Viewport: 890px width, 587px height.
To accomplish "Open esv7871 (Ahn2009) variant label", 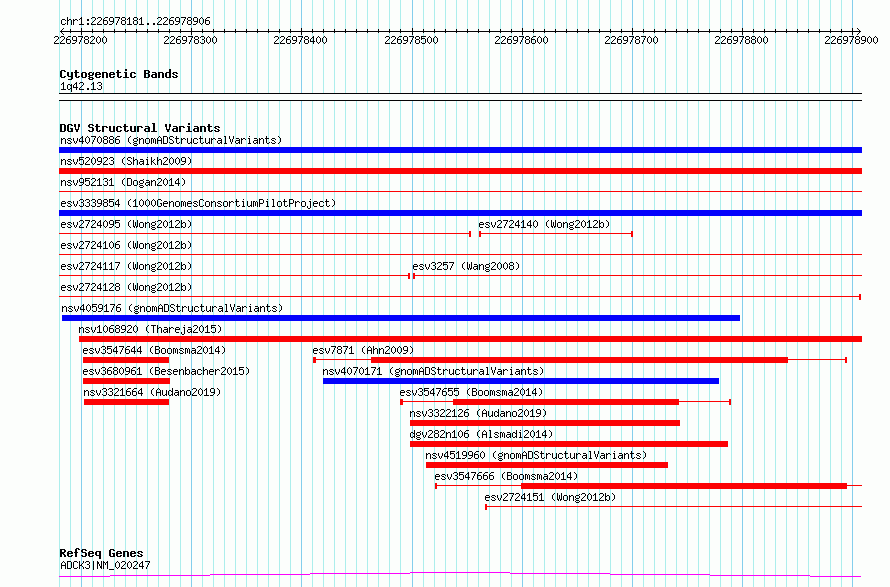I will point(363,350).
